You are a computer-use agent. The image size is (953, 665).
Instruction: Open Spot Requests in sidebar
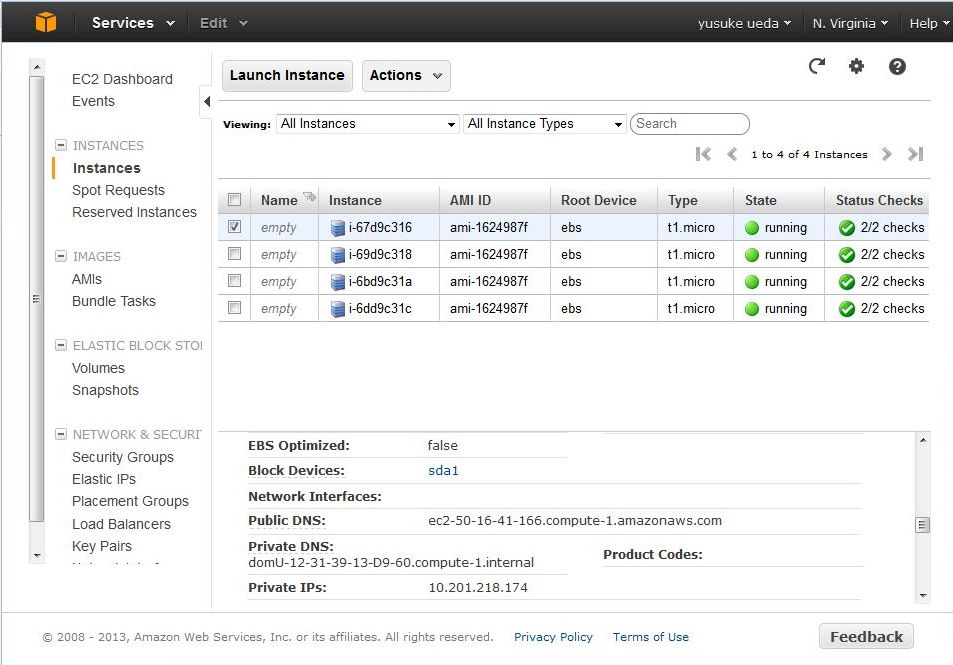[118, 190]
